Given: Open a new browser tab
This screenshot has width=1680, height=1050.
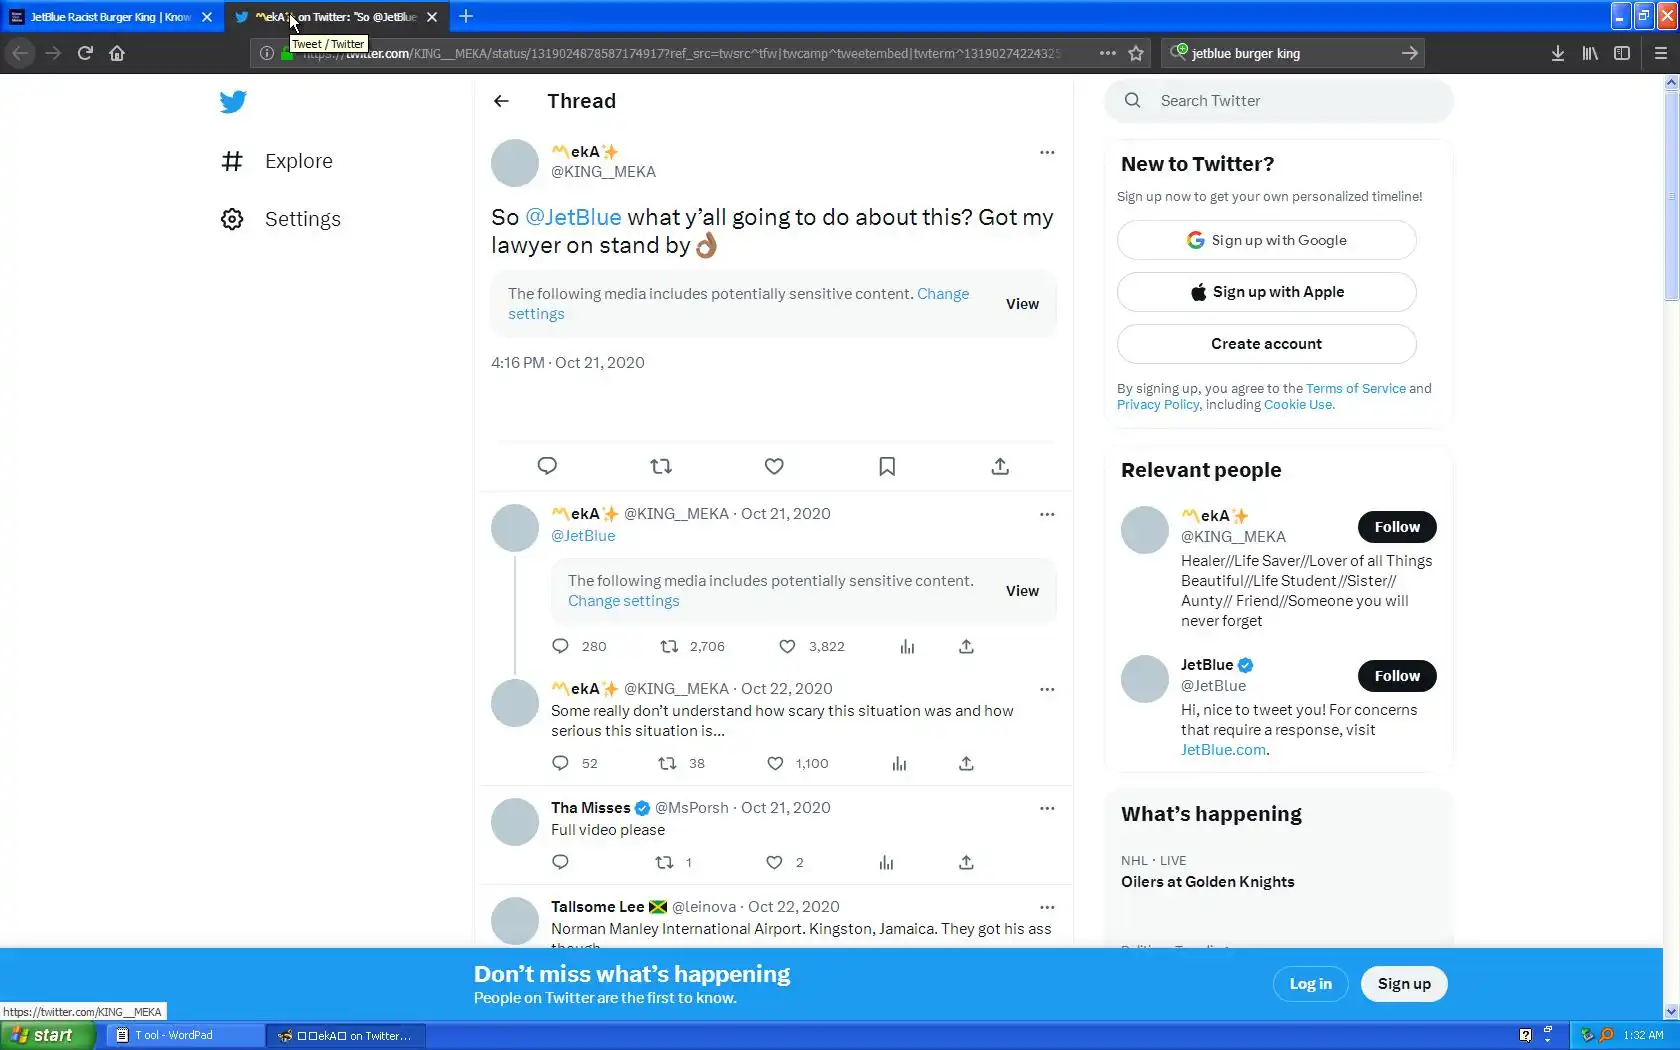Looking at the screenshot, I should click(x=466, y=17).
